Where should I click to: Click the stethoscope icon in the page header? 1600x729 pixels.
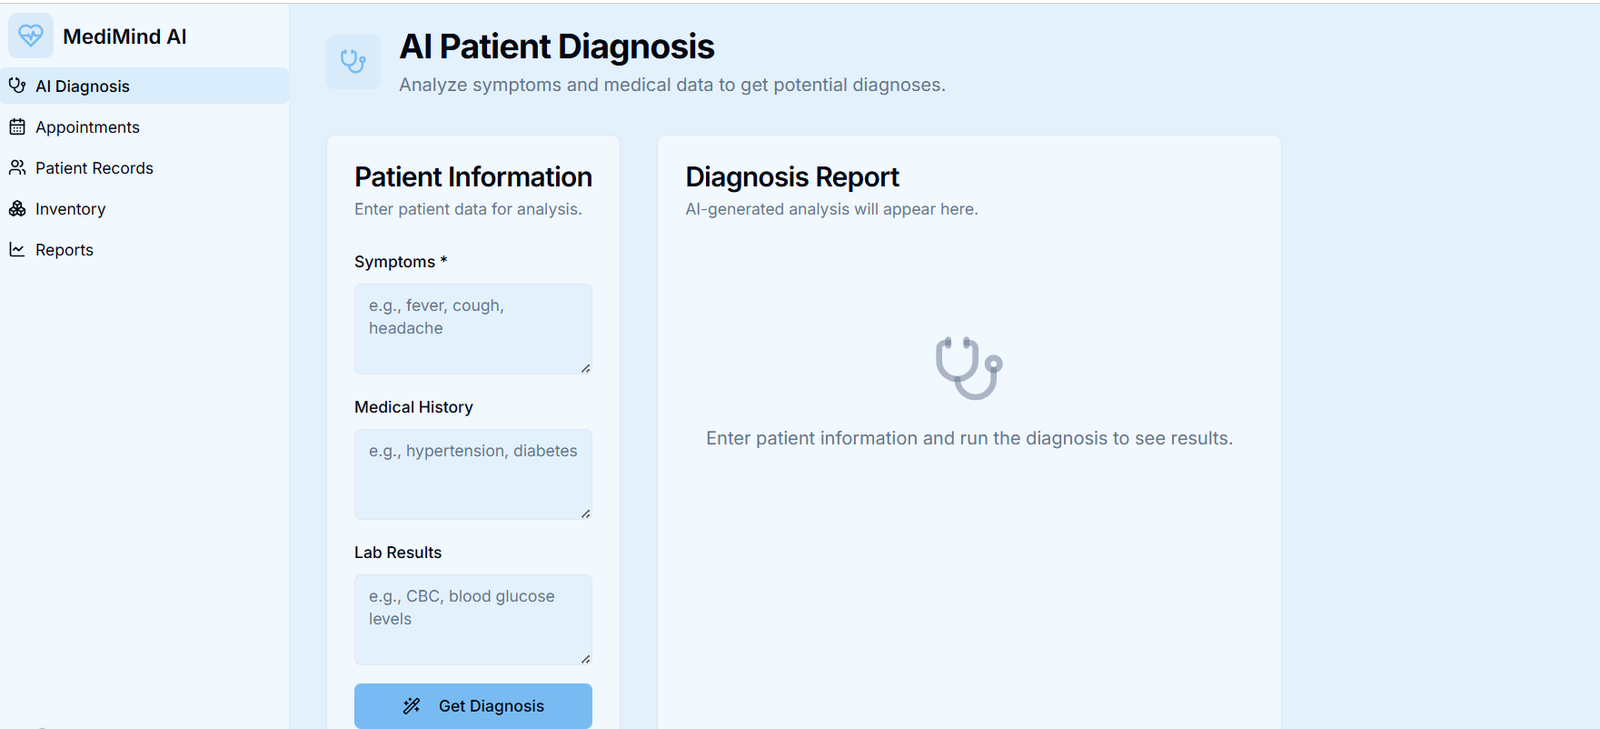[353, 62]
